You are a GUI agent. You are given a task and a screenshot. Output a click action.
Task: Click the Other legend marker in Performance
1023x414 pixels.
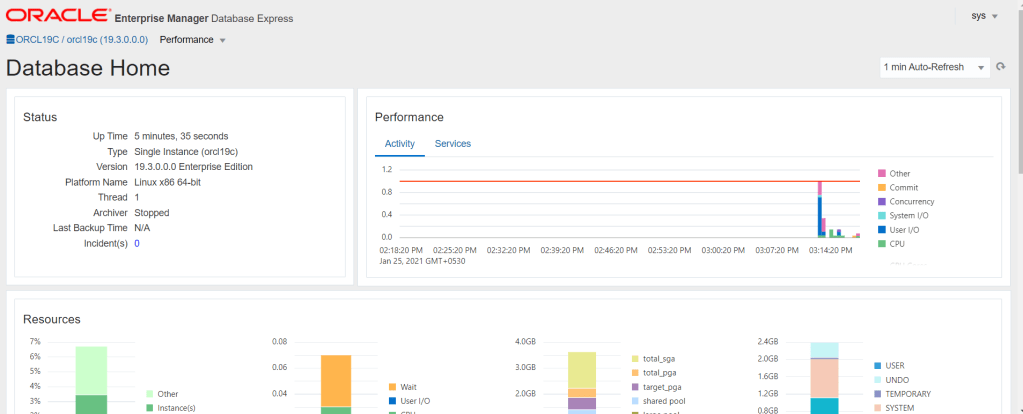tap(881, 174)
